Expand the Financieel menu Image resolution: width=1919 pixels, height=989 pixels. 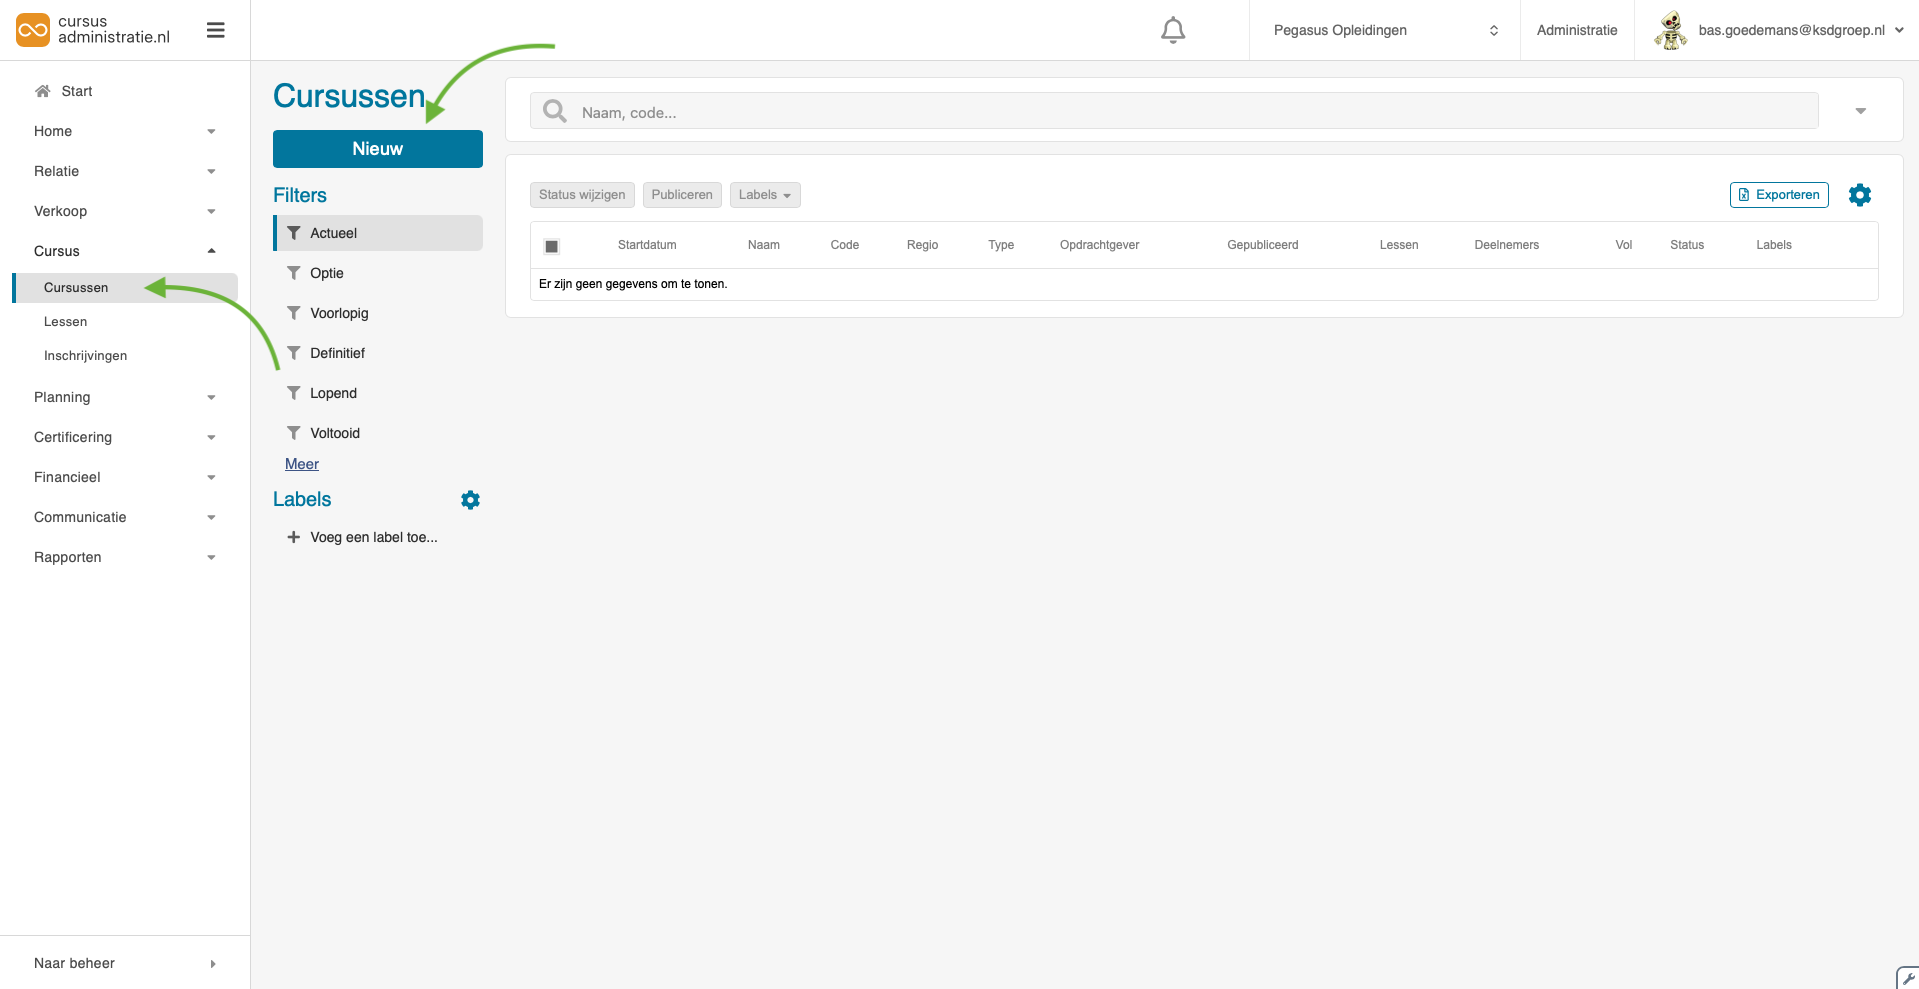click(124, 477)
